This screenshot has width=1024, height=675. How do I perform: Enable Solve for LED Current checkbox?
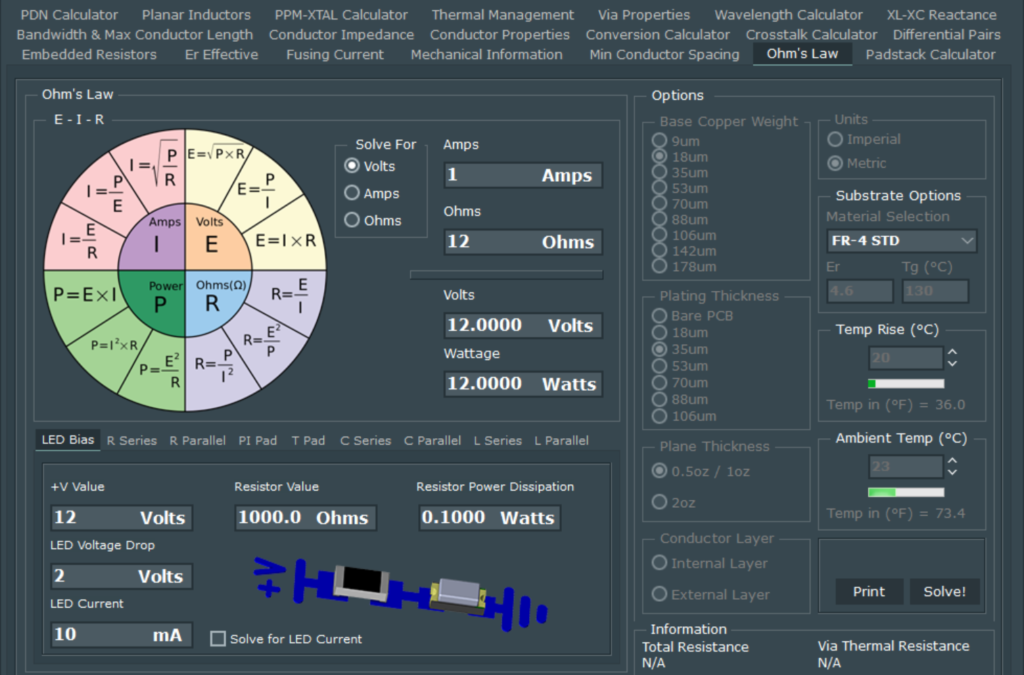(x=218, y=639)
